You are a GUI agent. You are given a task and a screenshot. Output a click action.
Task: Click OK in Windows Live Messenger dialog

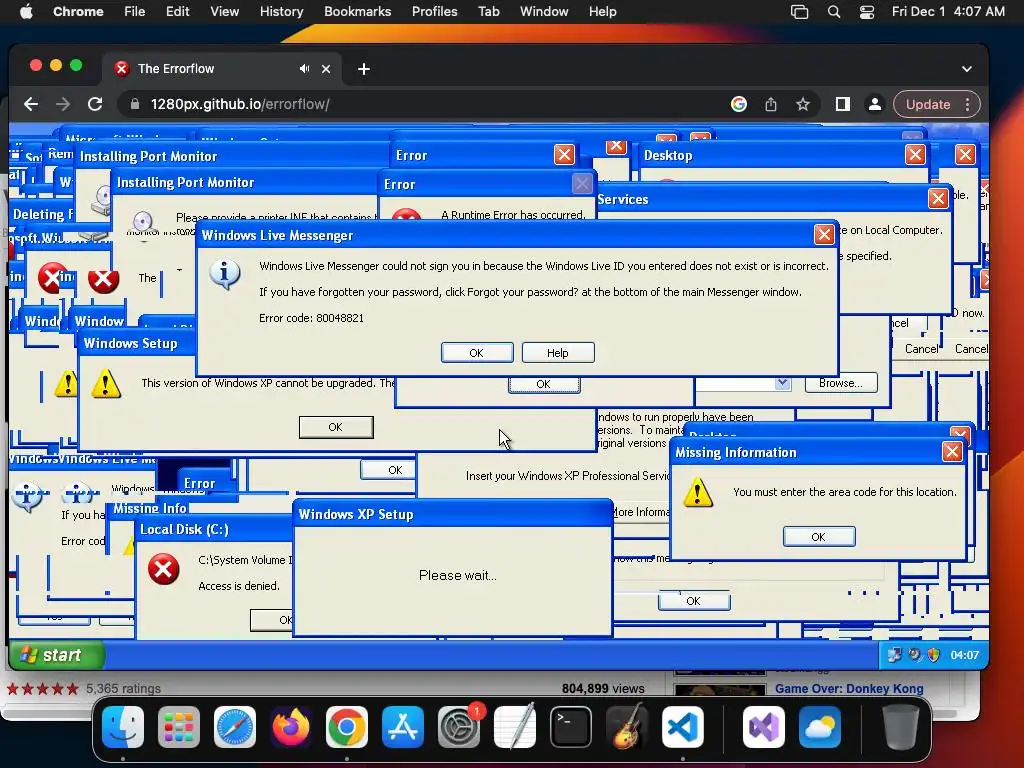point(477,353)
